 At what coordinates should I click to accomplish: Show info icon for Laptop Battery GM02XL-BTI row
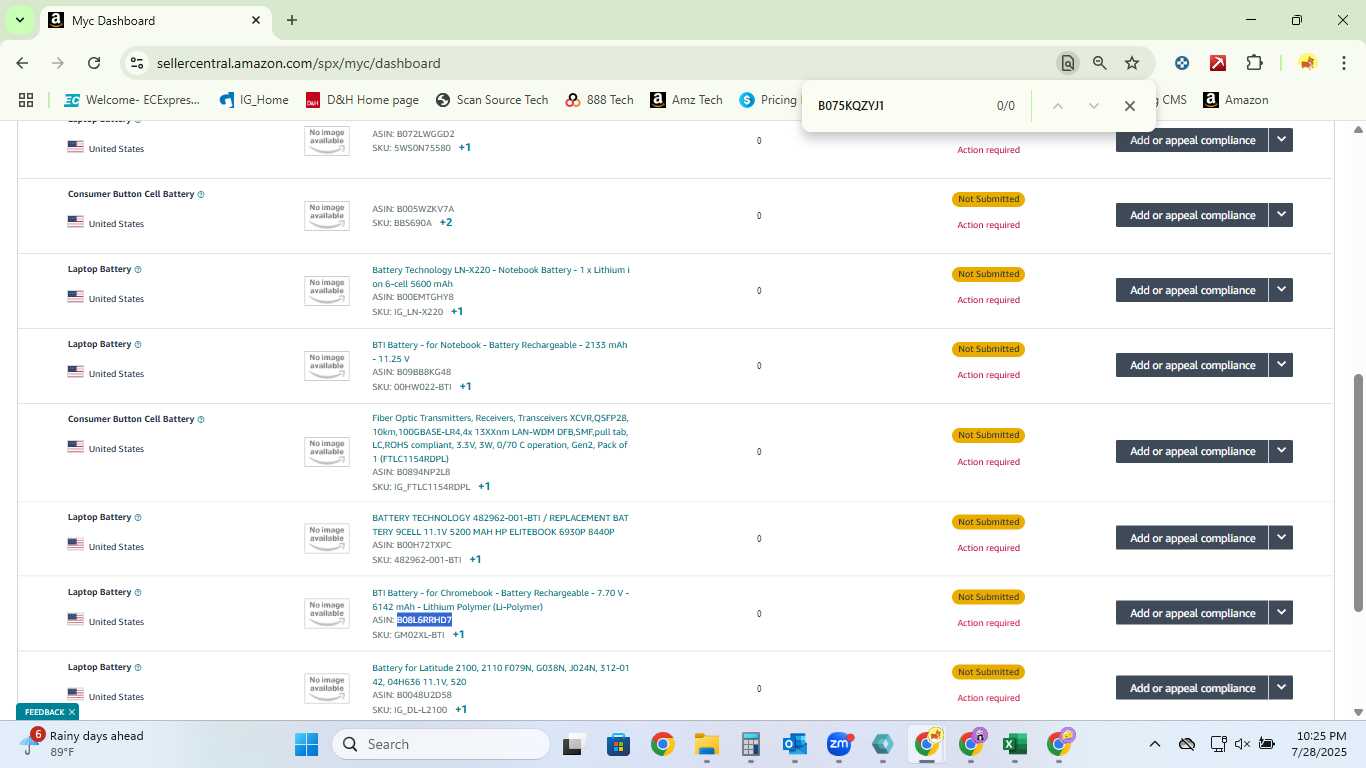[138, 592]
